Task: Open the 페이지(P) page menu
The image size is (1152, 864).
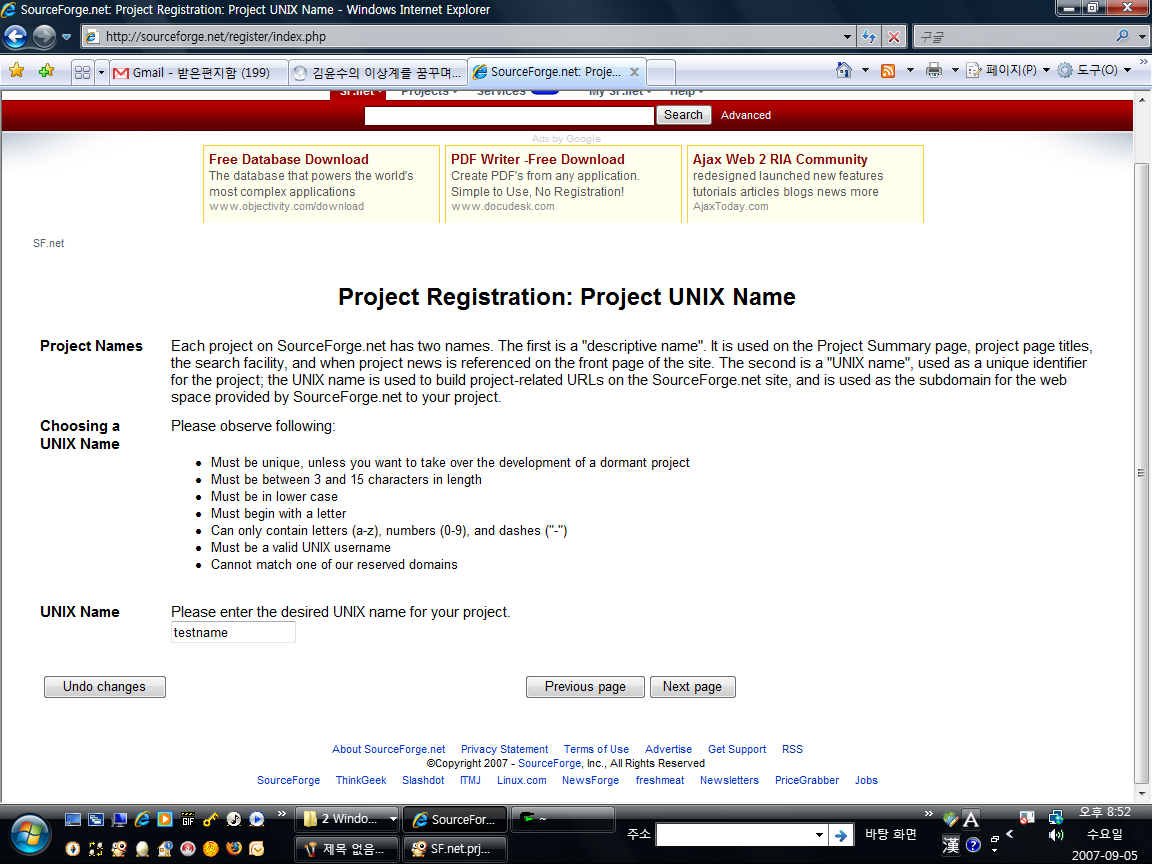Action: click(1008, 70)
